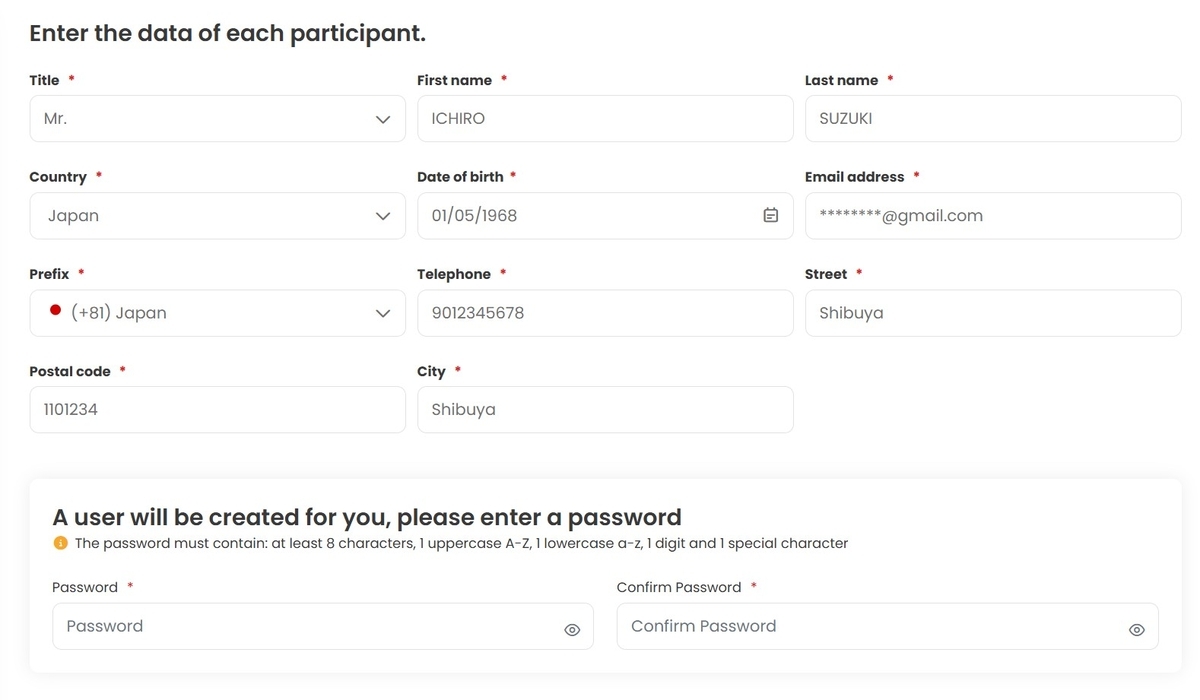The image size is (1200, 700).
Task: Click the Date of birth field 01/05/1968
Action: [x=605, y=216]
